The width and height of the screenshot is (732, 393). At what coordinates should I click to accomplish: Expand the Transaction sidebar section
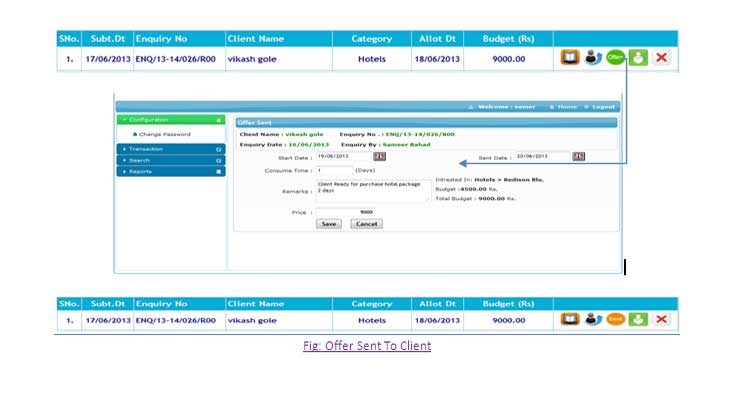171,149
